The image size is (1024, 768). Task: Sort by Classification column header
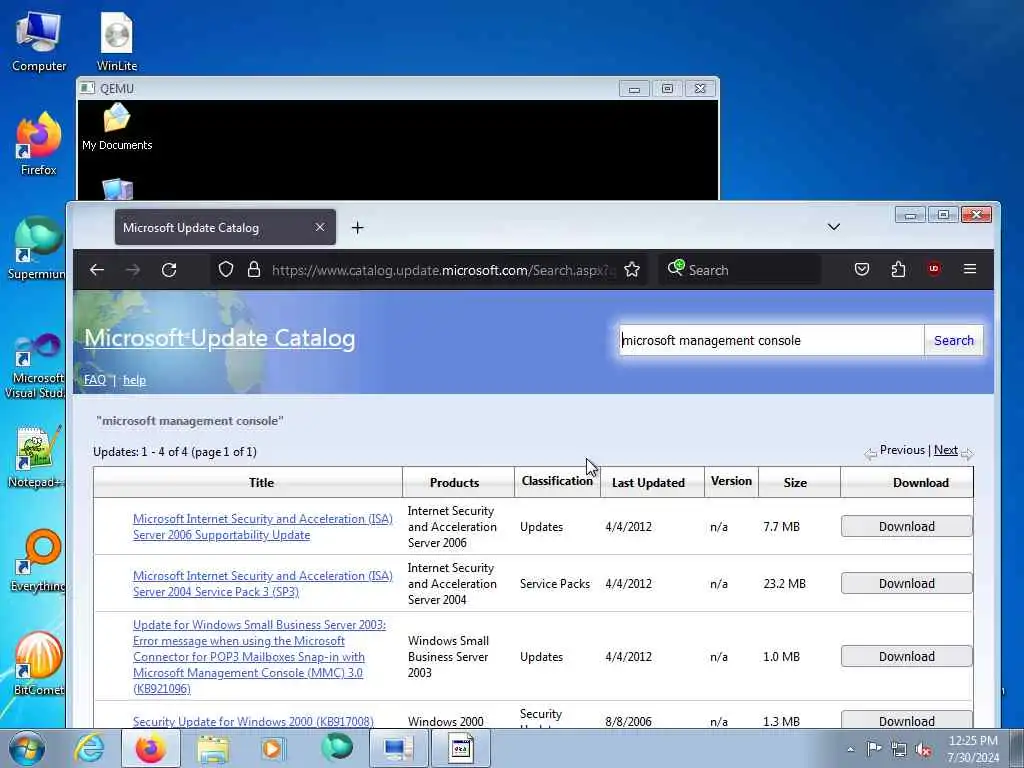[557, 481]
